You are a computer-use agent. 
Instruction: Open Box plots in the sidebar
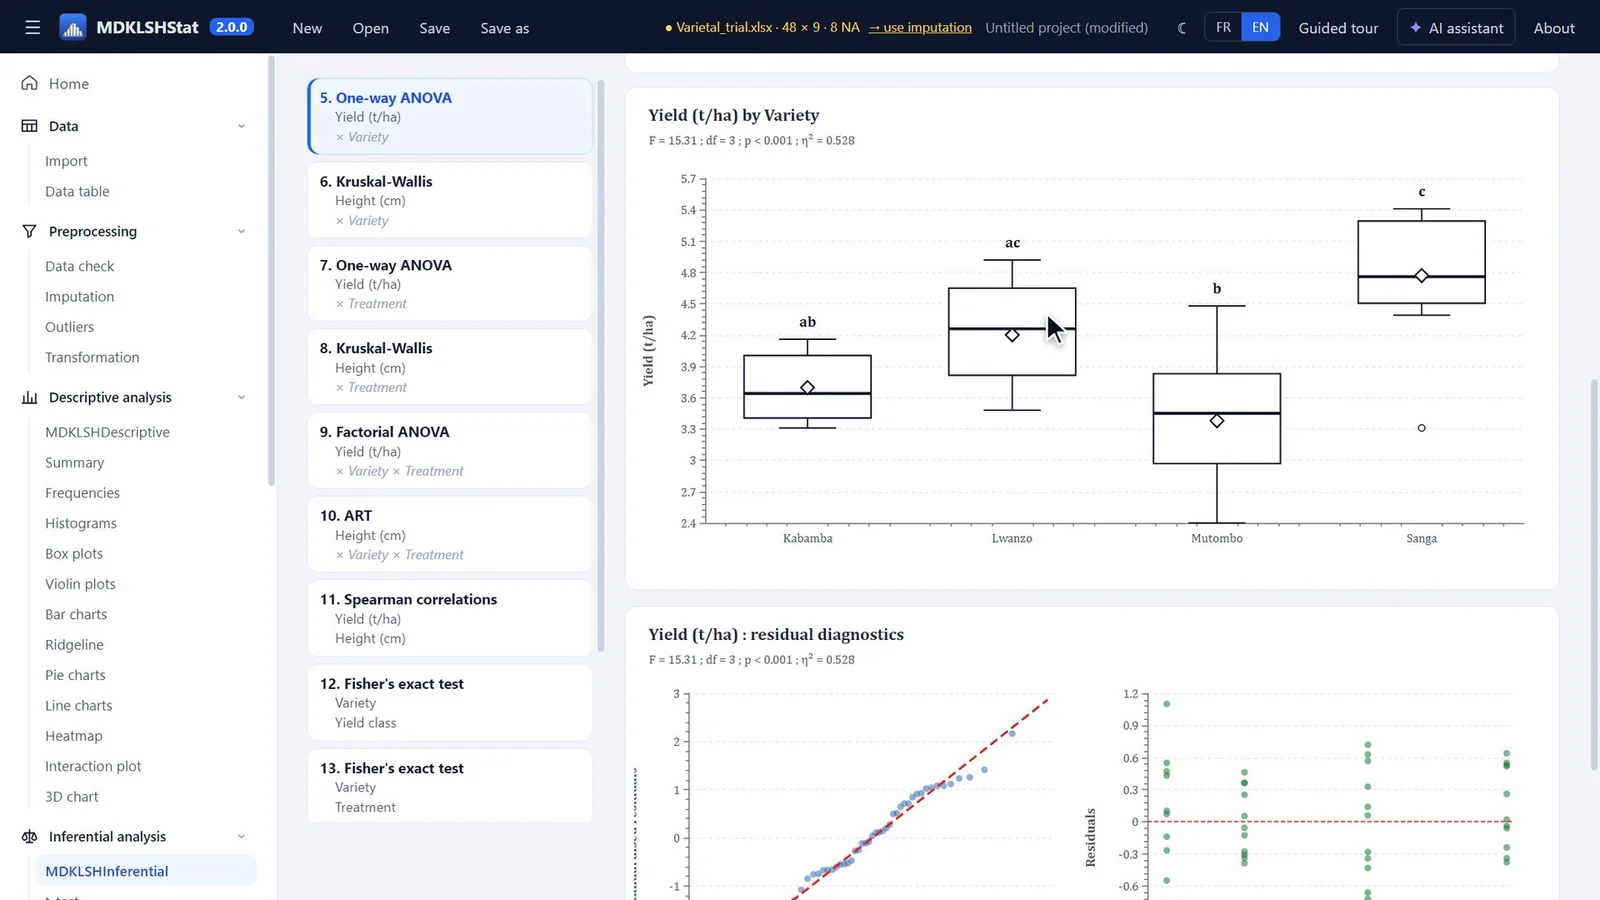click(x=74, y=554)
